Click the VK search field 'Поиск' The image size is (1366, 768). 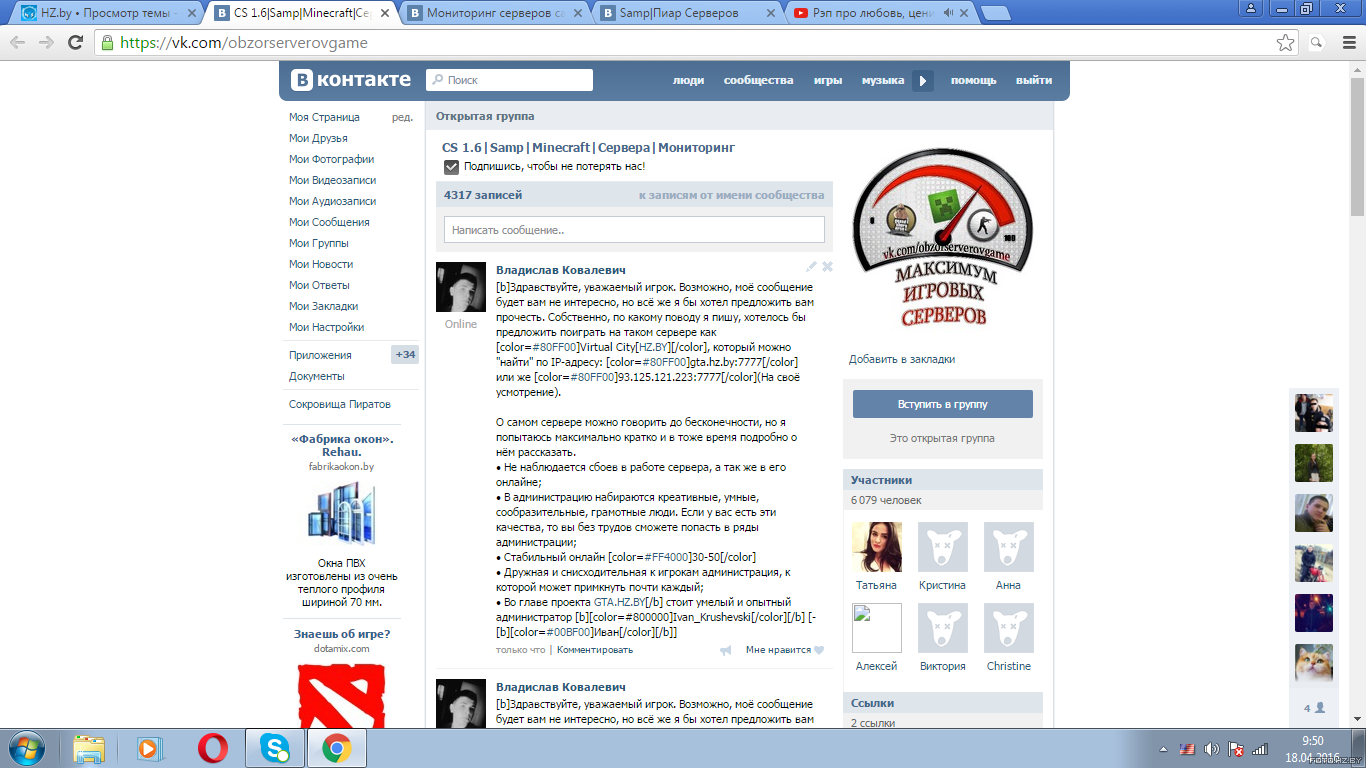coord(509,80)
